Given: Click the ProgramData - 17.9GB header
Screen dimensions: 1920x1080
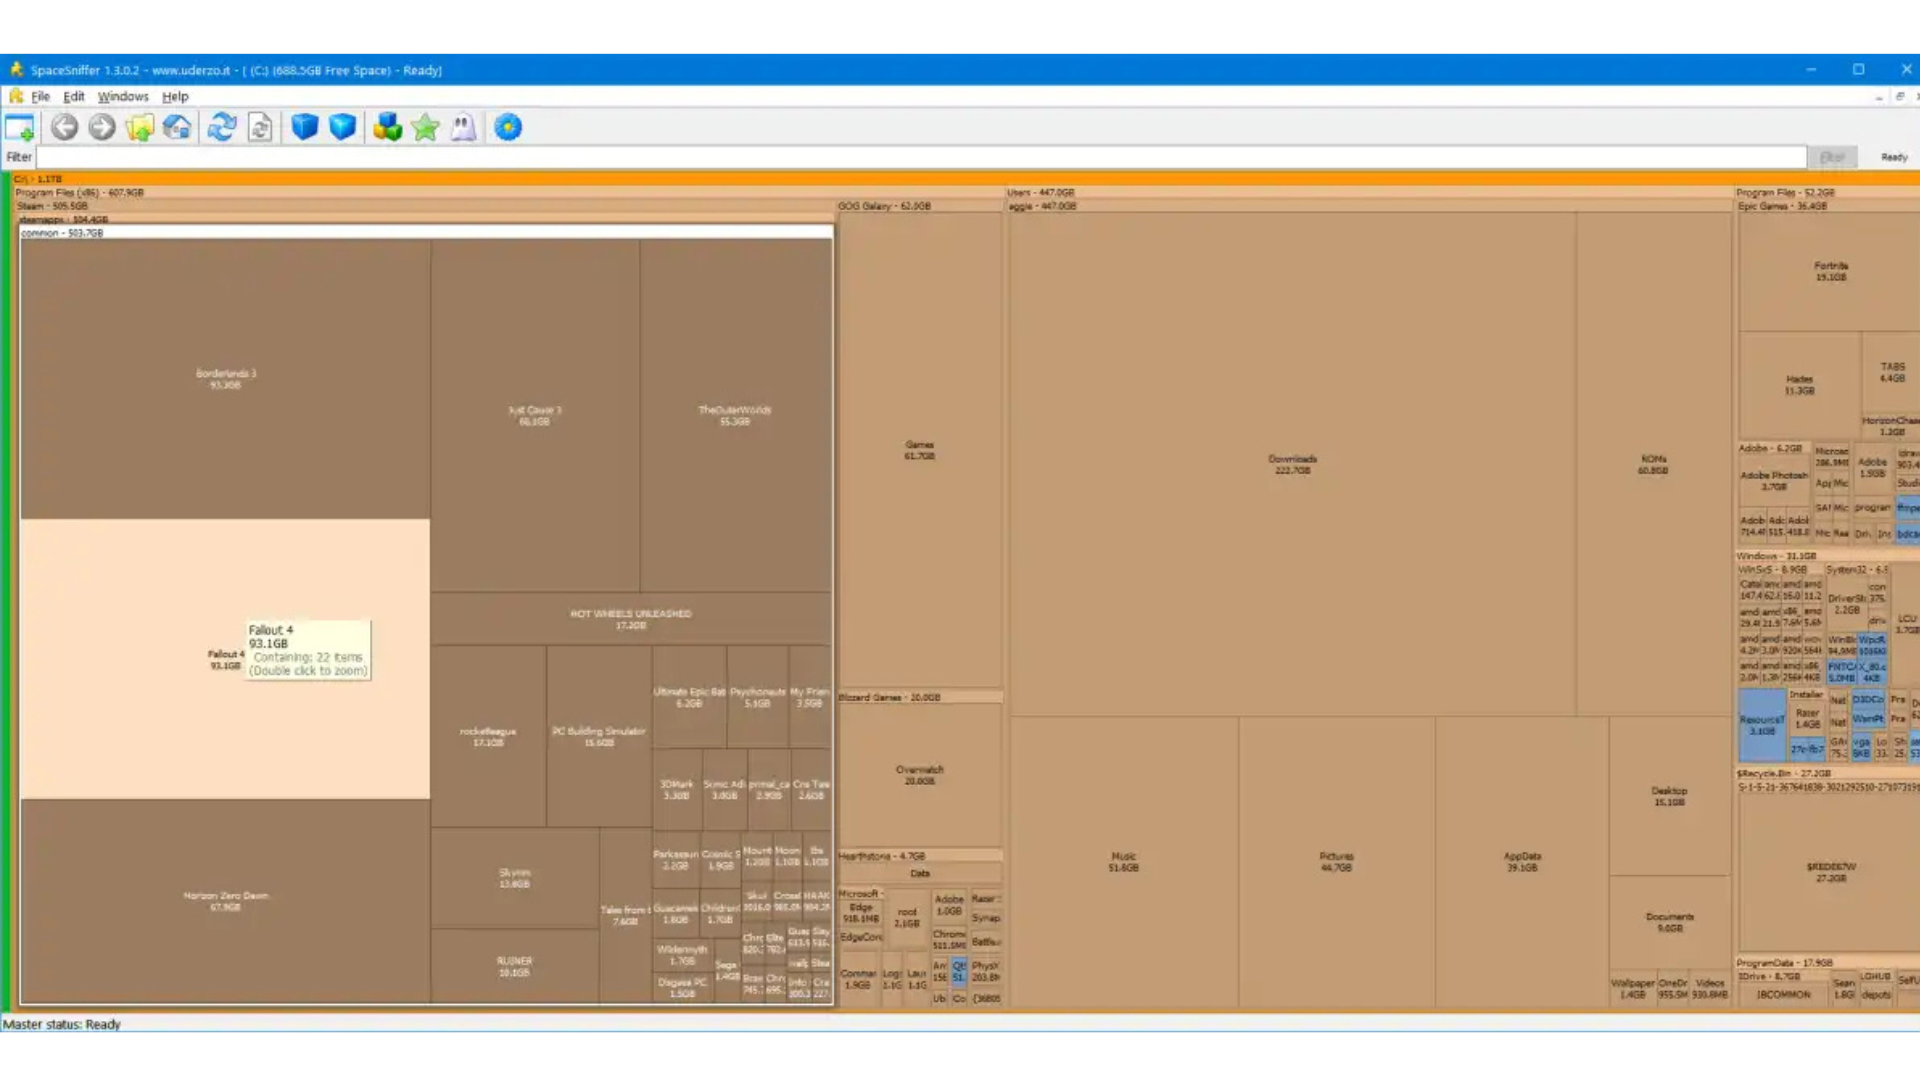Looking at the screenshot, I should click(1827, 962).
